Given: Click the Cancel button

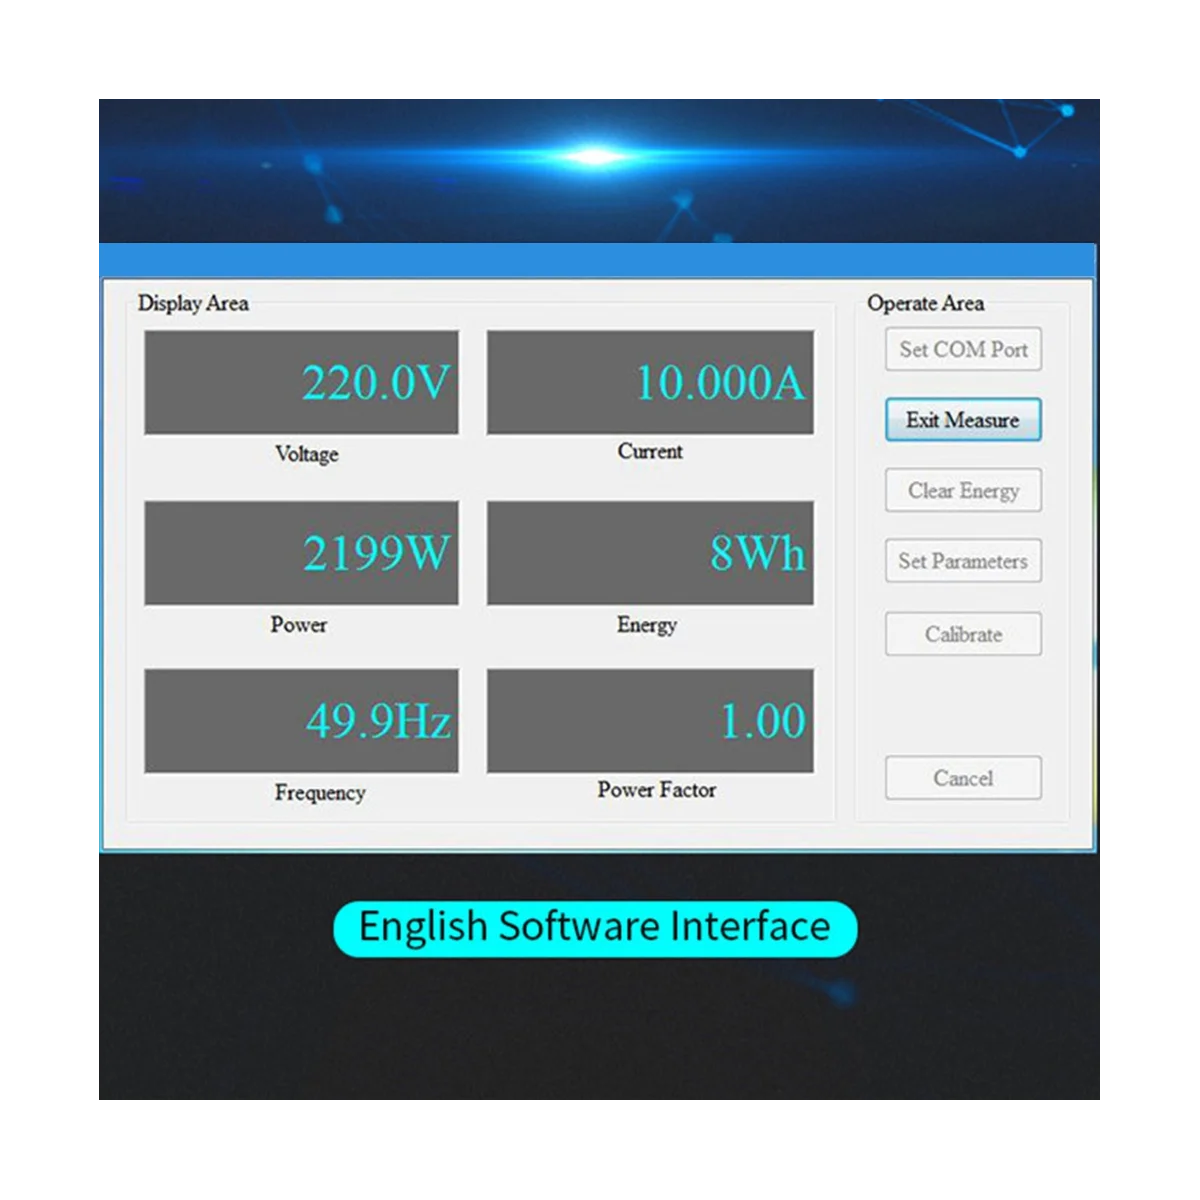Looking at the screenshot, I should coord(963,778).
